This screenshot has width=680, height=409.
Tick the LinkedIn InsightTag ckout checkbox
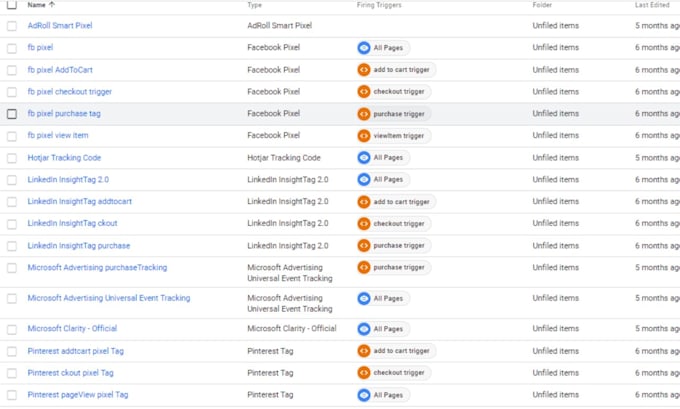12,224
